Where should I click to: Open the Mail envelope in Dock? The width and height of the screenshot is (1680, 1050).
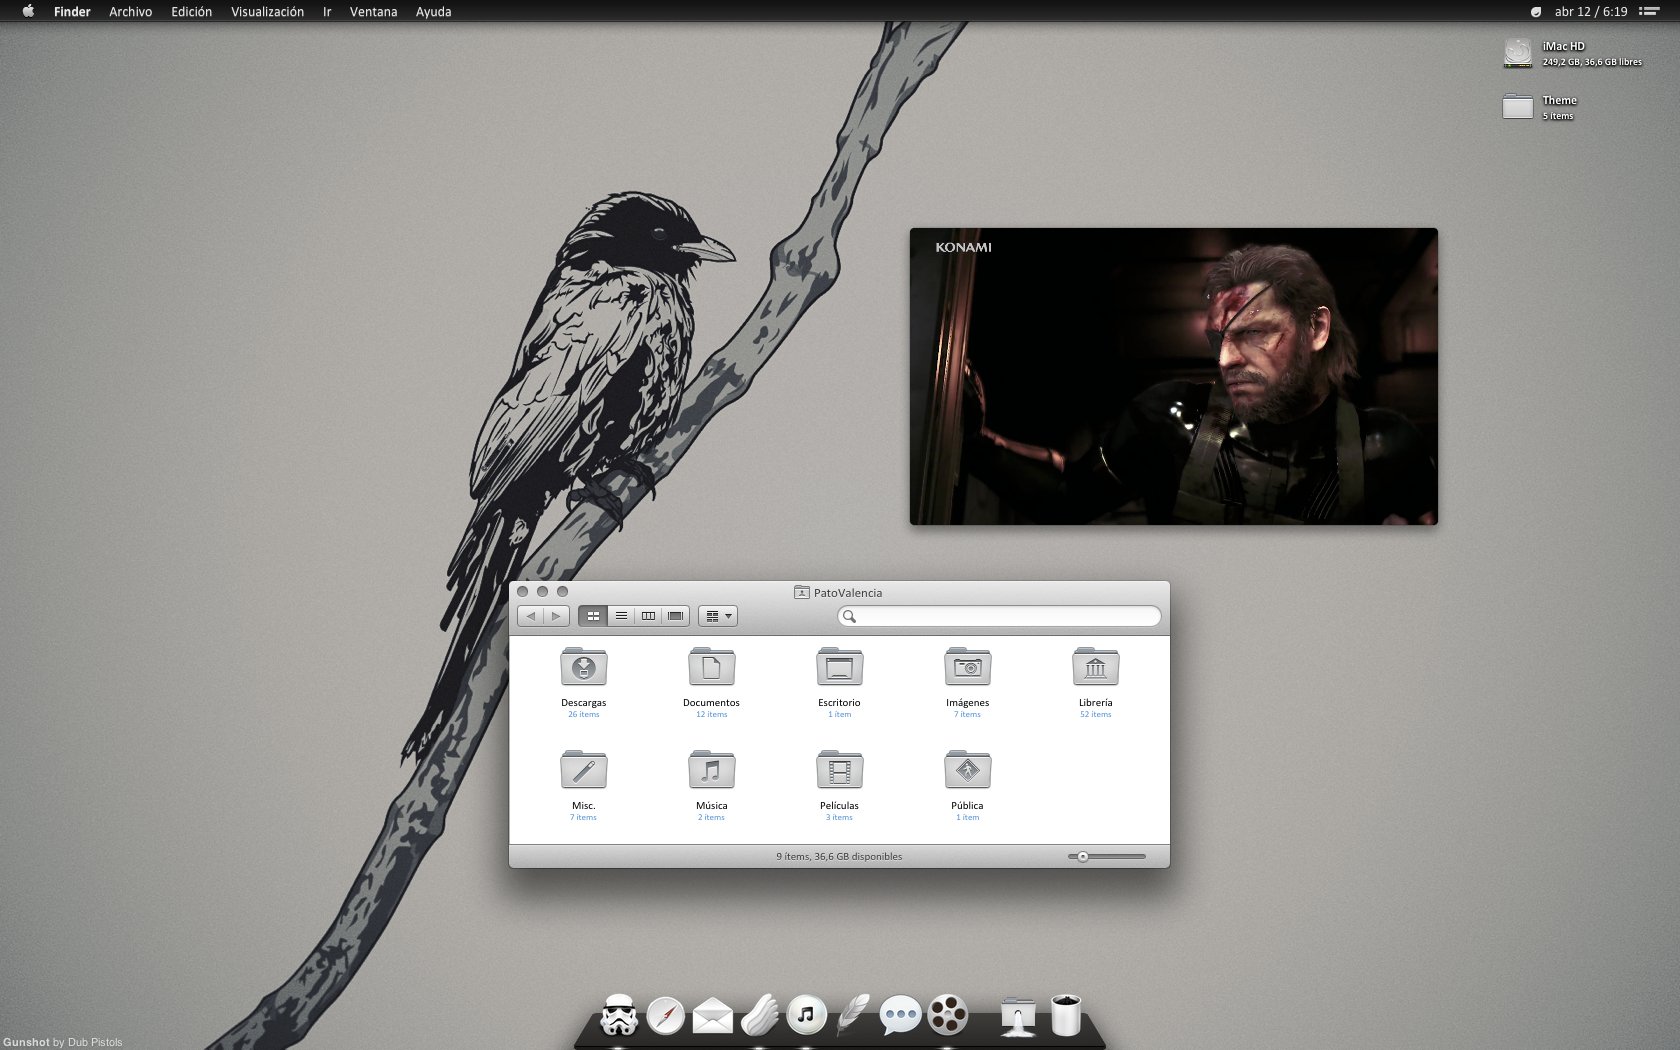pyautogui.click(x=713, y=1016)
